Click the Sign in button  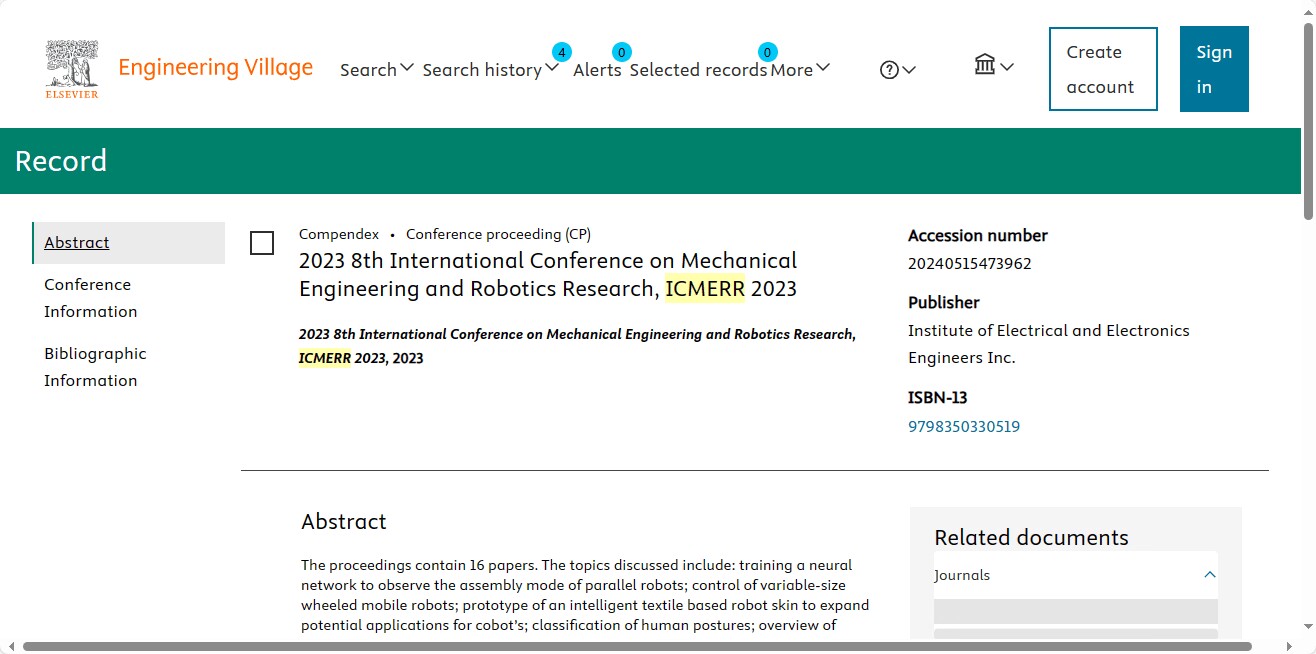[1214, 69]
